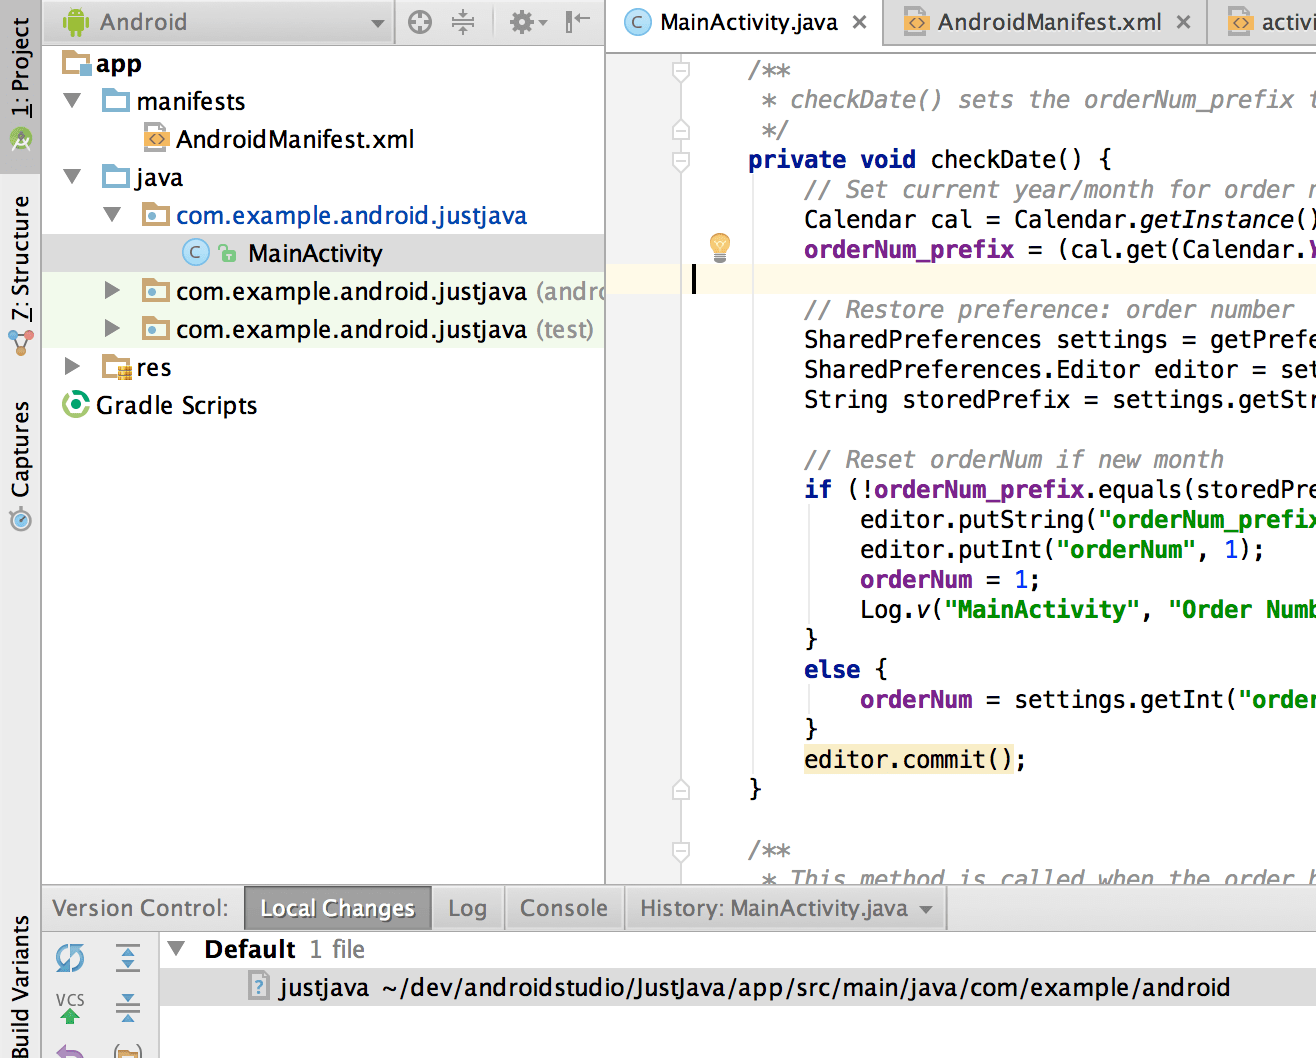The height and width of the screenshot is (1058, 1316).
Task: Click the group by directory folder icon
Action: (x=128, y=1051)
